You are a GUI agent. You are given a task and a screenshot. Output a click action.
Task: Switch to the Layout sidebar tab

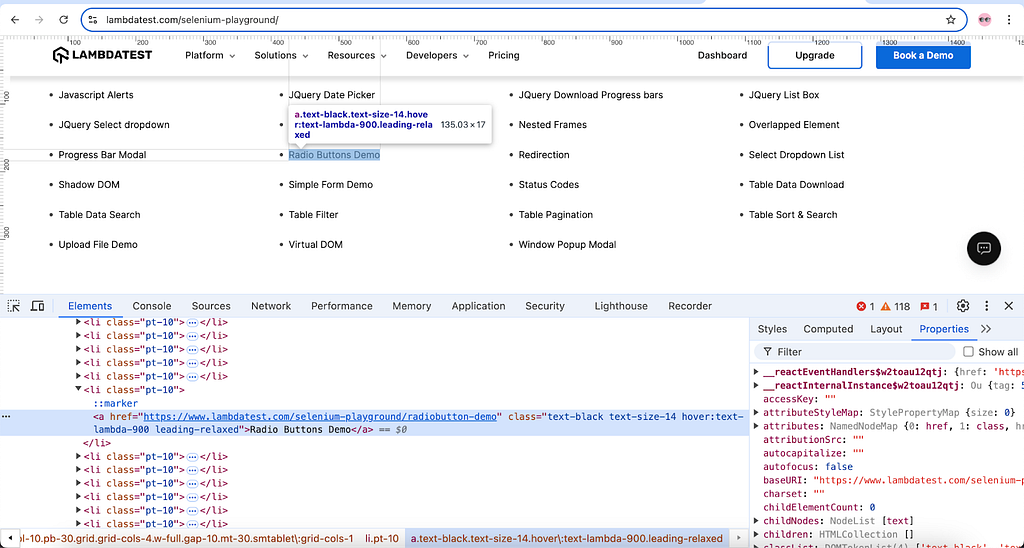click(886, 329)
